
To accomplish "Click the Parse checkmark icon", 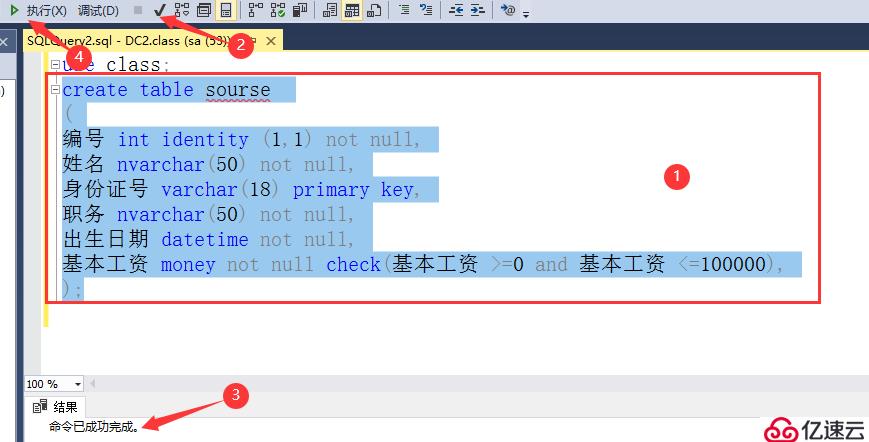I will coord(160,10).
